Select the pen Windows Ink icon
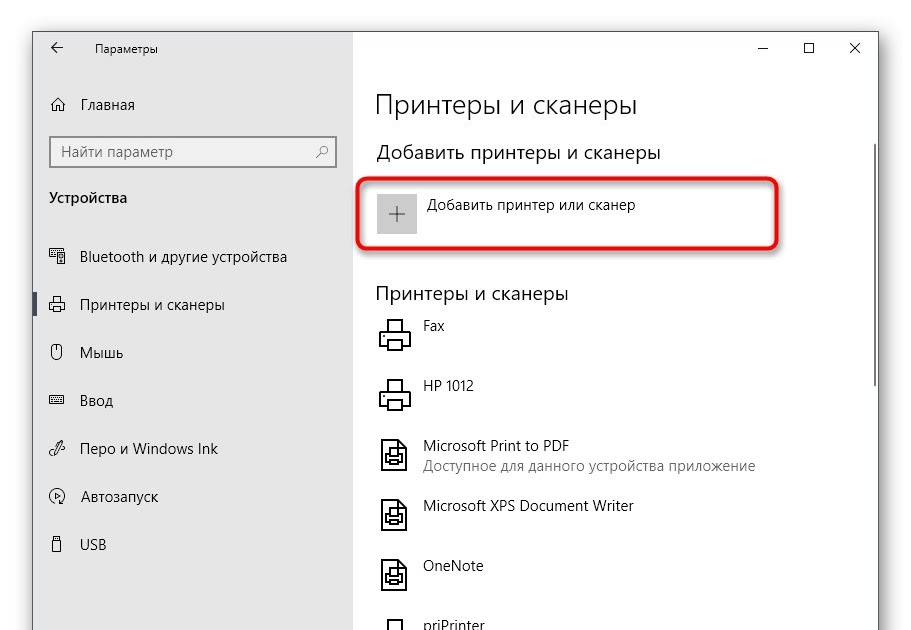911x630 pixels. coord(56,448)
